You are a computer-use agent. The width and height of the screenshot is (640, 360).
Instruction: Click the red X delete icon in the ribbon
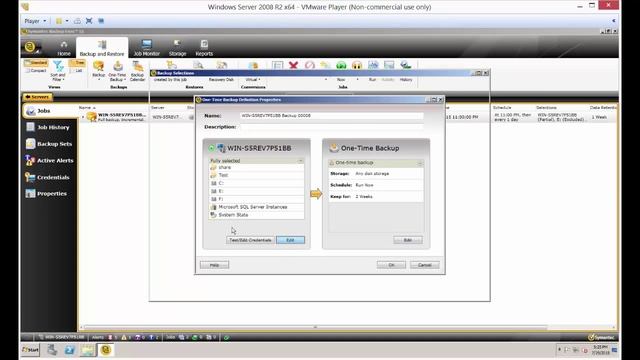(293, 65)
